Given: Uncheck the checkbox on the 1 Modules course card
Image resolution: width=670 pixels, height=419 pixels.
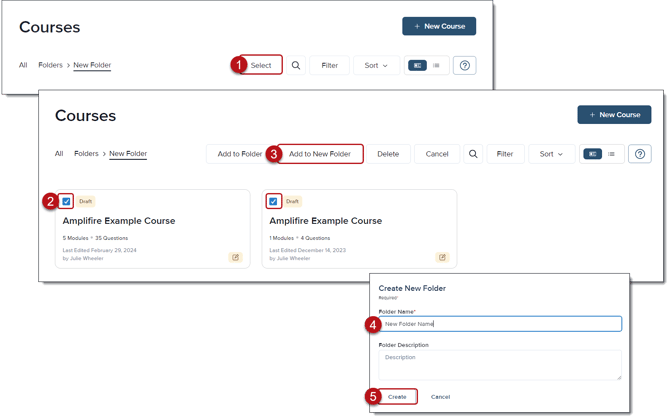Looking at the screenshot, I should tap(273, 201).
